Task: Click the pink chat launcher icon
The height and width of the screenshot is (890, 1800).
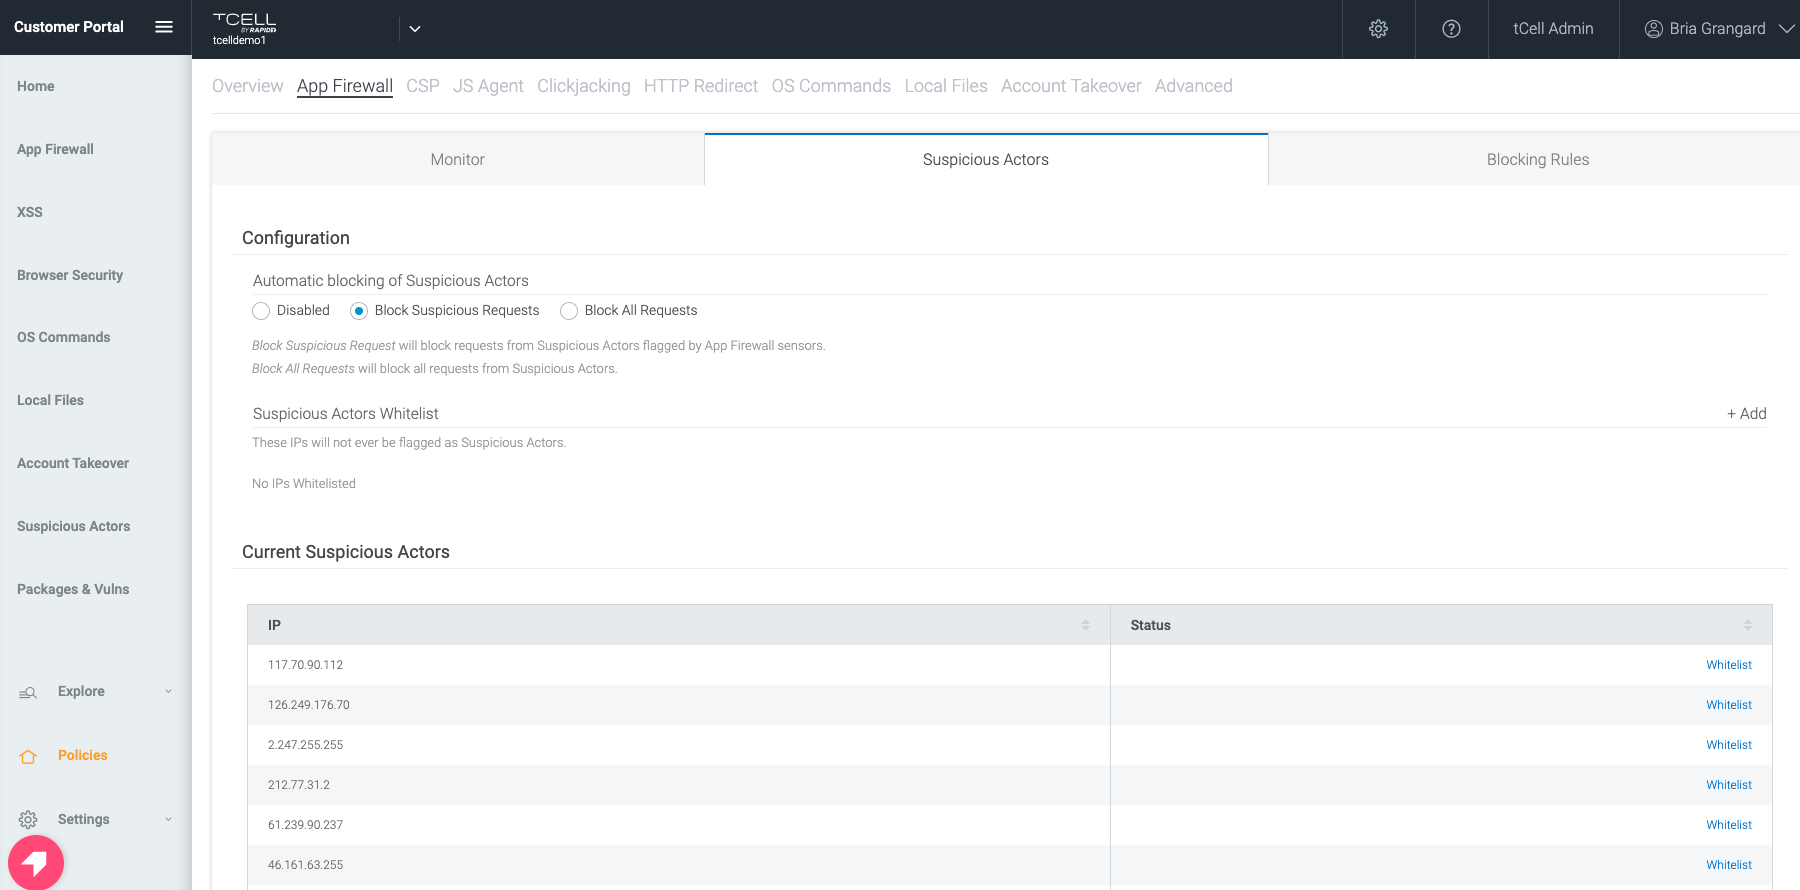Action: tap(36, 862)
